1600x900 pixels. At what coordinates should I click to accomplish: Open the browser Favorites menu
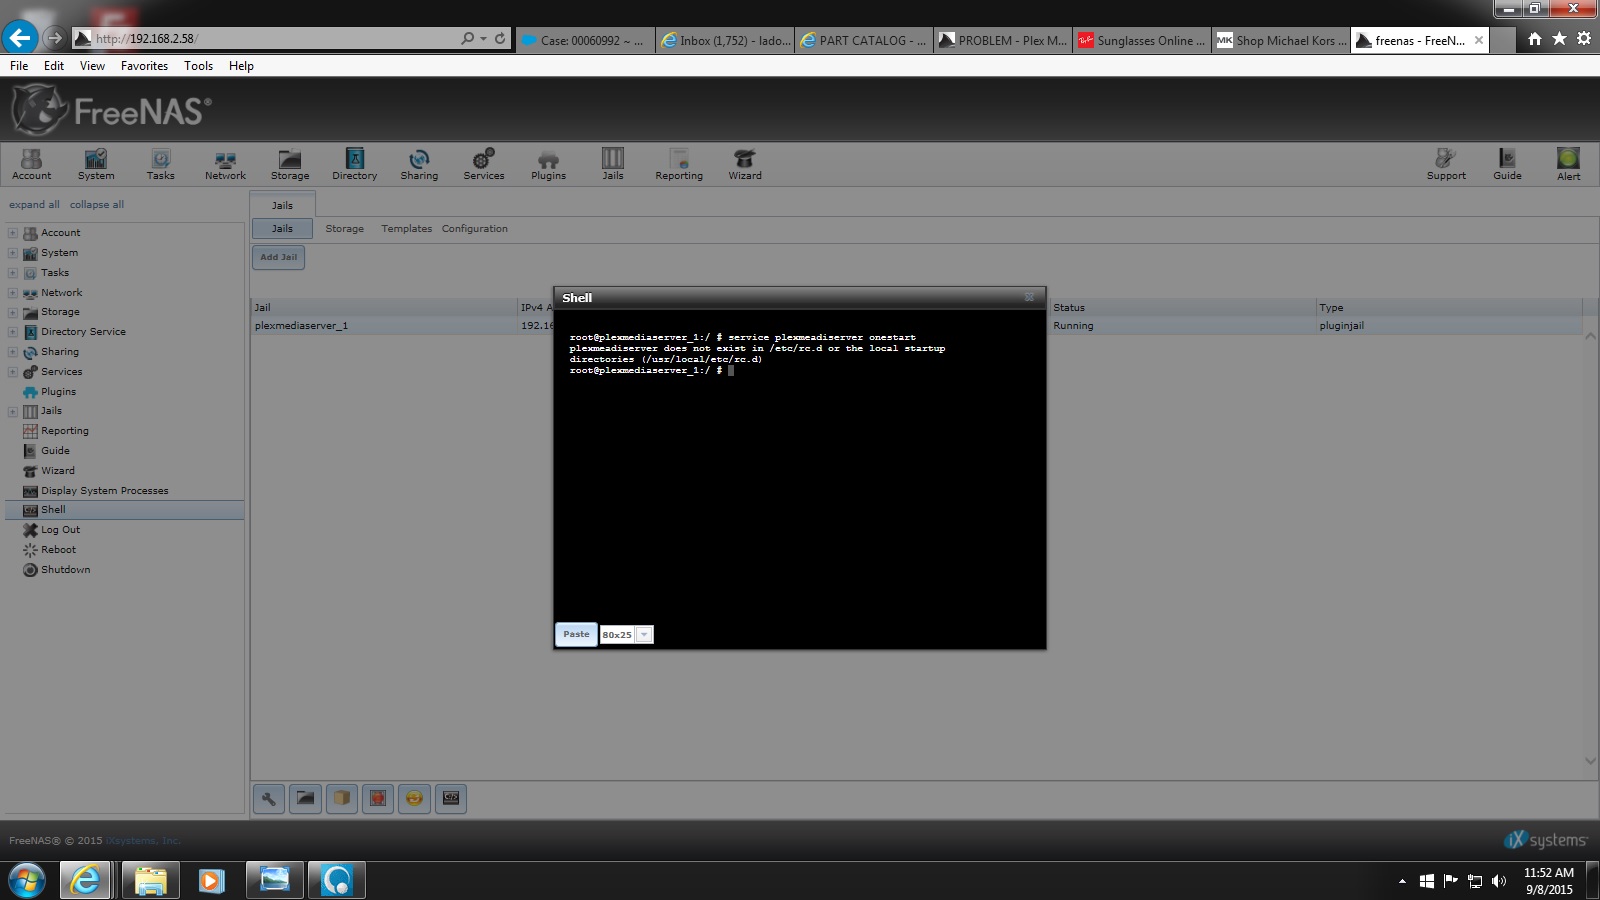(x=144, y=66)
